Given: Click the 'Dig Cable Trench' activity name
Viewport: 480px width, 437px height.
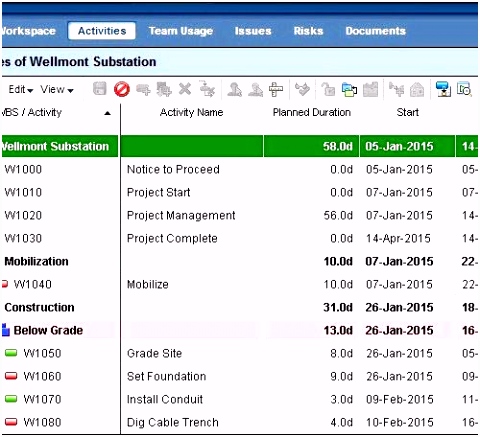Looking at the screenshot, I should tap(173, 422).
